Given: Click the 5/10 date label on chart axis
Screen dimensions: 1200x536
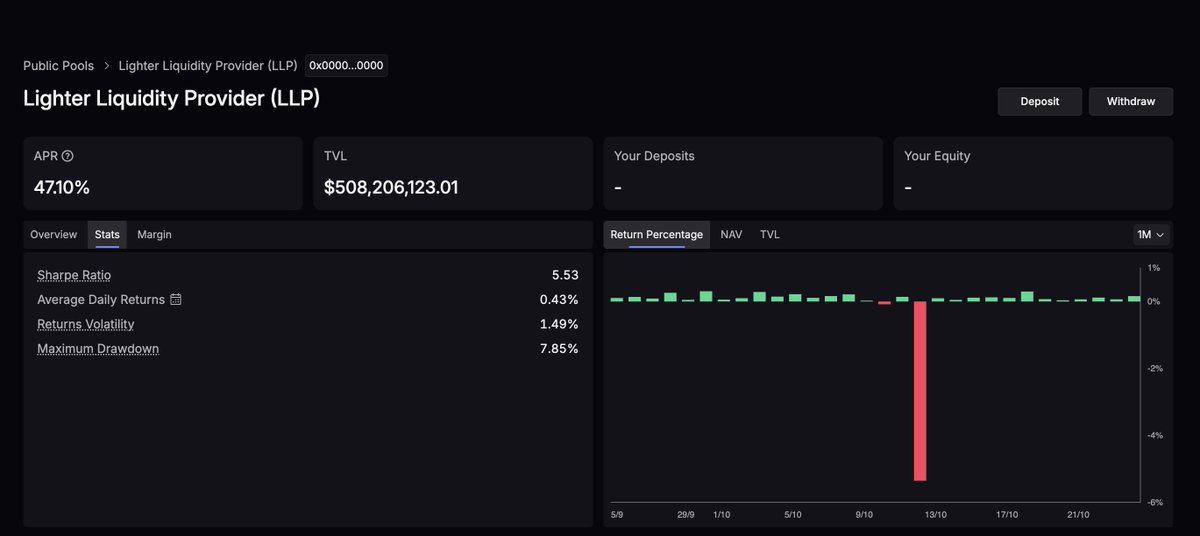Looking at the screenshot, I should pyautogui.click(x=793, y=515).
